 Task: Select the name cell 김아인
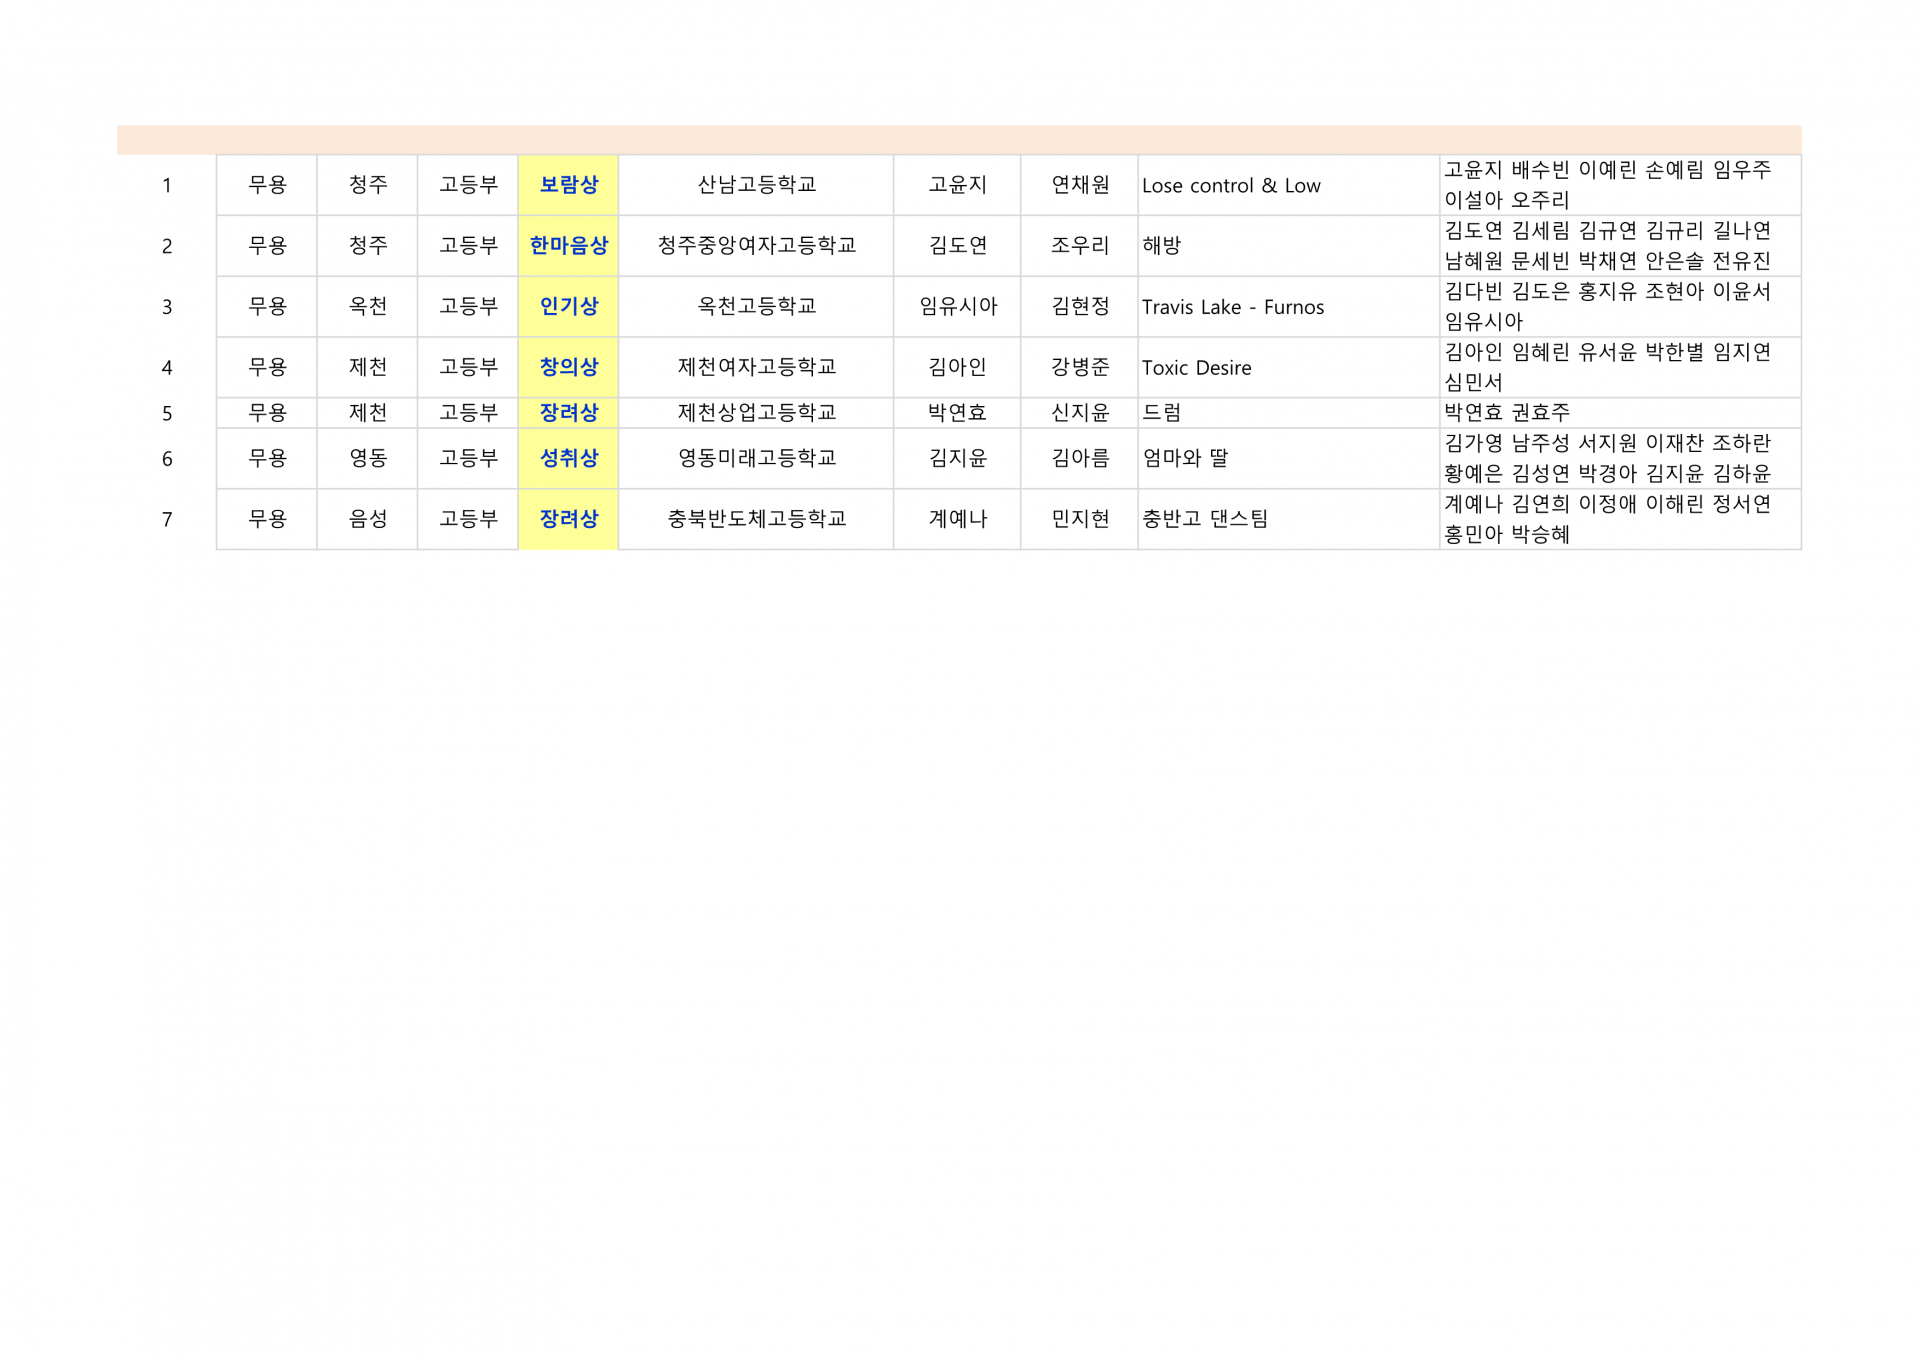click(957, 367)
